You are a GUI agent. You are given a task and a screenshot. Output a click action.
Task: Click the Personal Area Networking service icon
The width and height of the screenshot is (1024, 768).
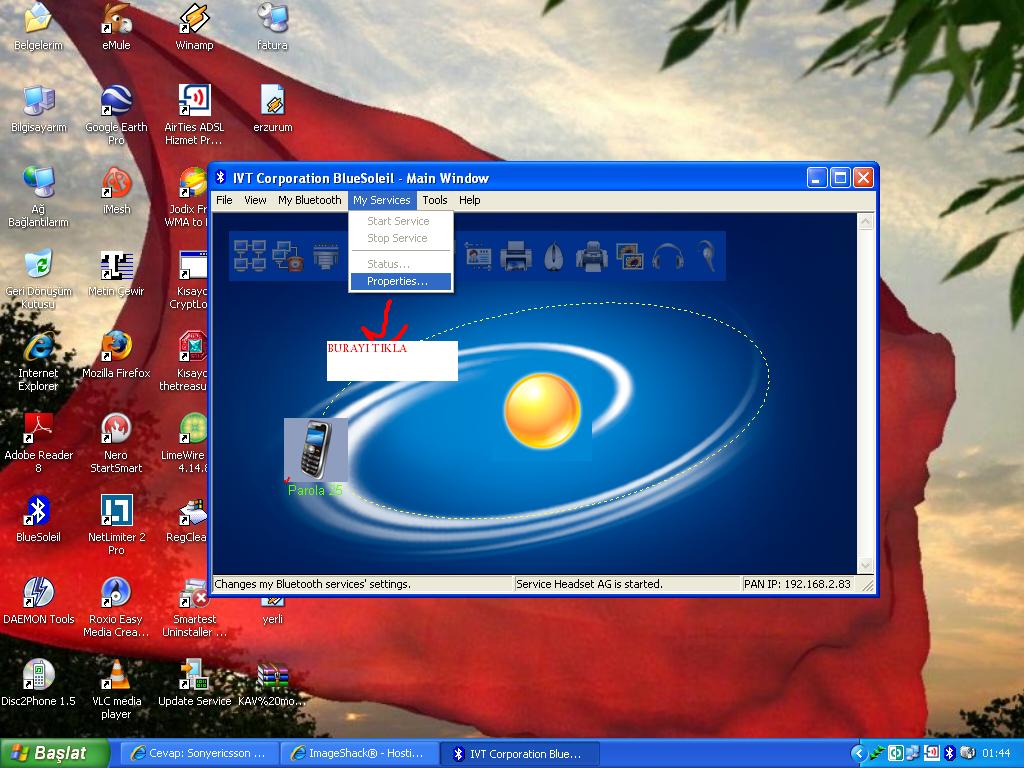pyautogui.click(x=249, y=256)
